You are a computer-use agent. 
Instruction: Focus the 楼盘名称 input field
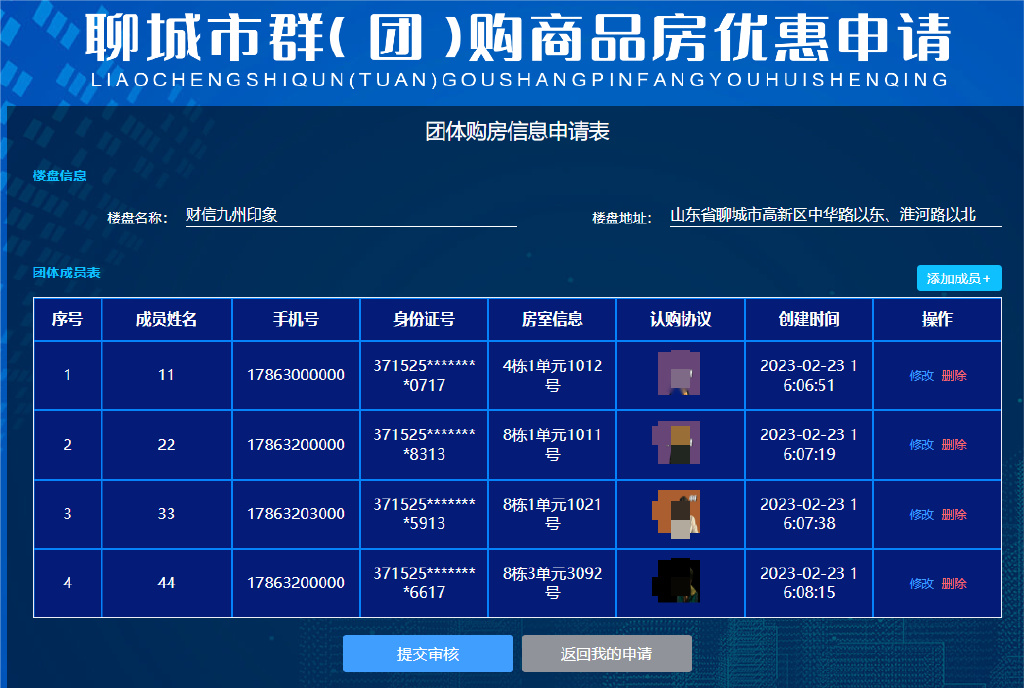pos(350,215)
